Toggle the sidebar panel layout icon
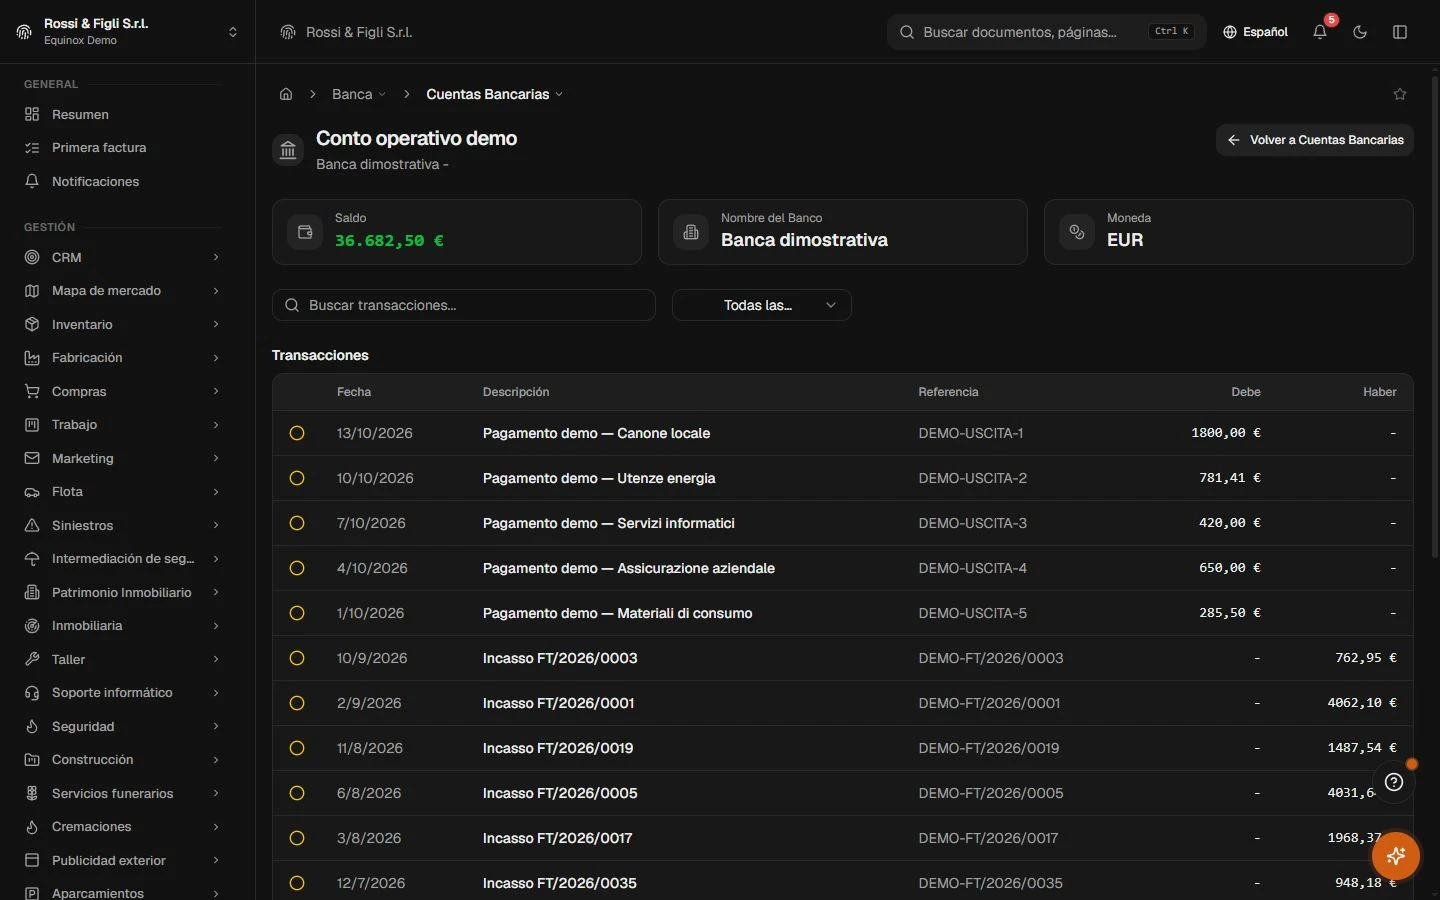This screenshot has width=1440, height=900. (1400, 32)
